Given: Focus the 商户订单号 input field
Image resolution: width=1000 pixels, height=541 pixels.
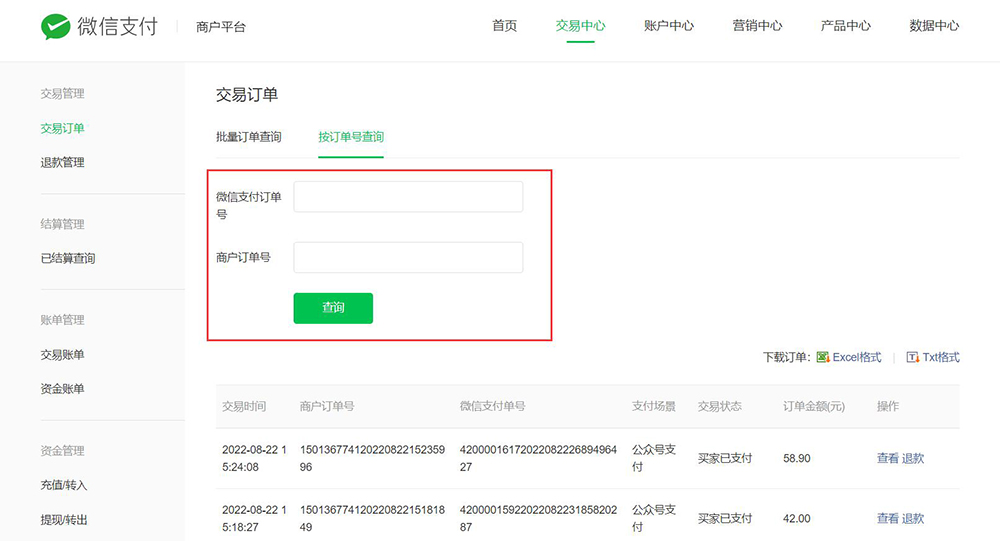Looking at the screenshot, I should point(408,257).
